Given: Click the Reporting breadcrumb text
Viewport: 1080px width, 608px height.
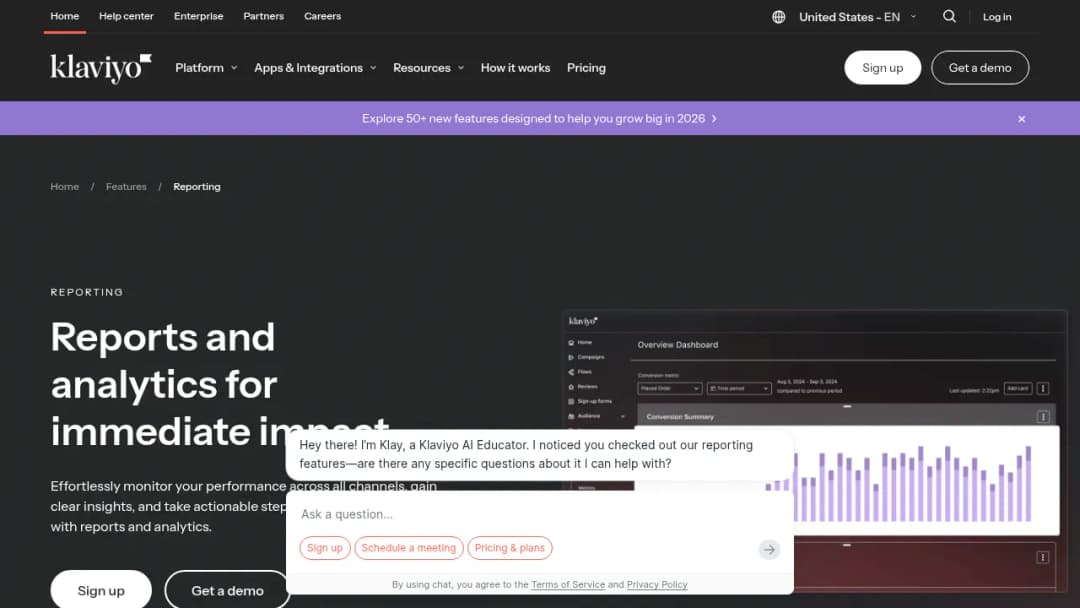Looking at the screenshot, I should pos(197,187).
